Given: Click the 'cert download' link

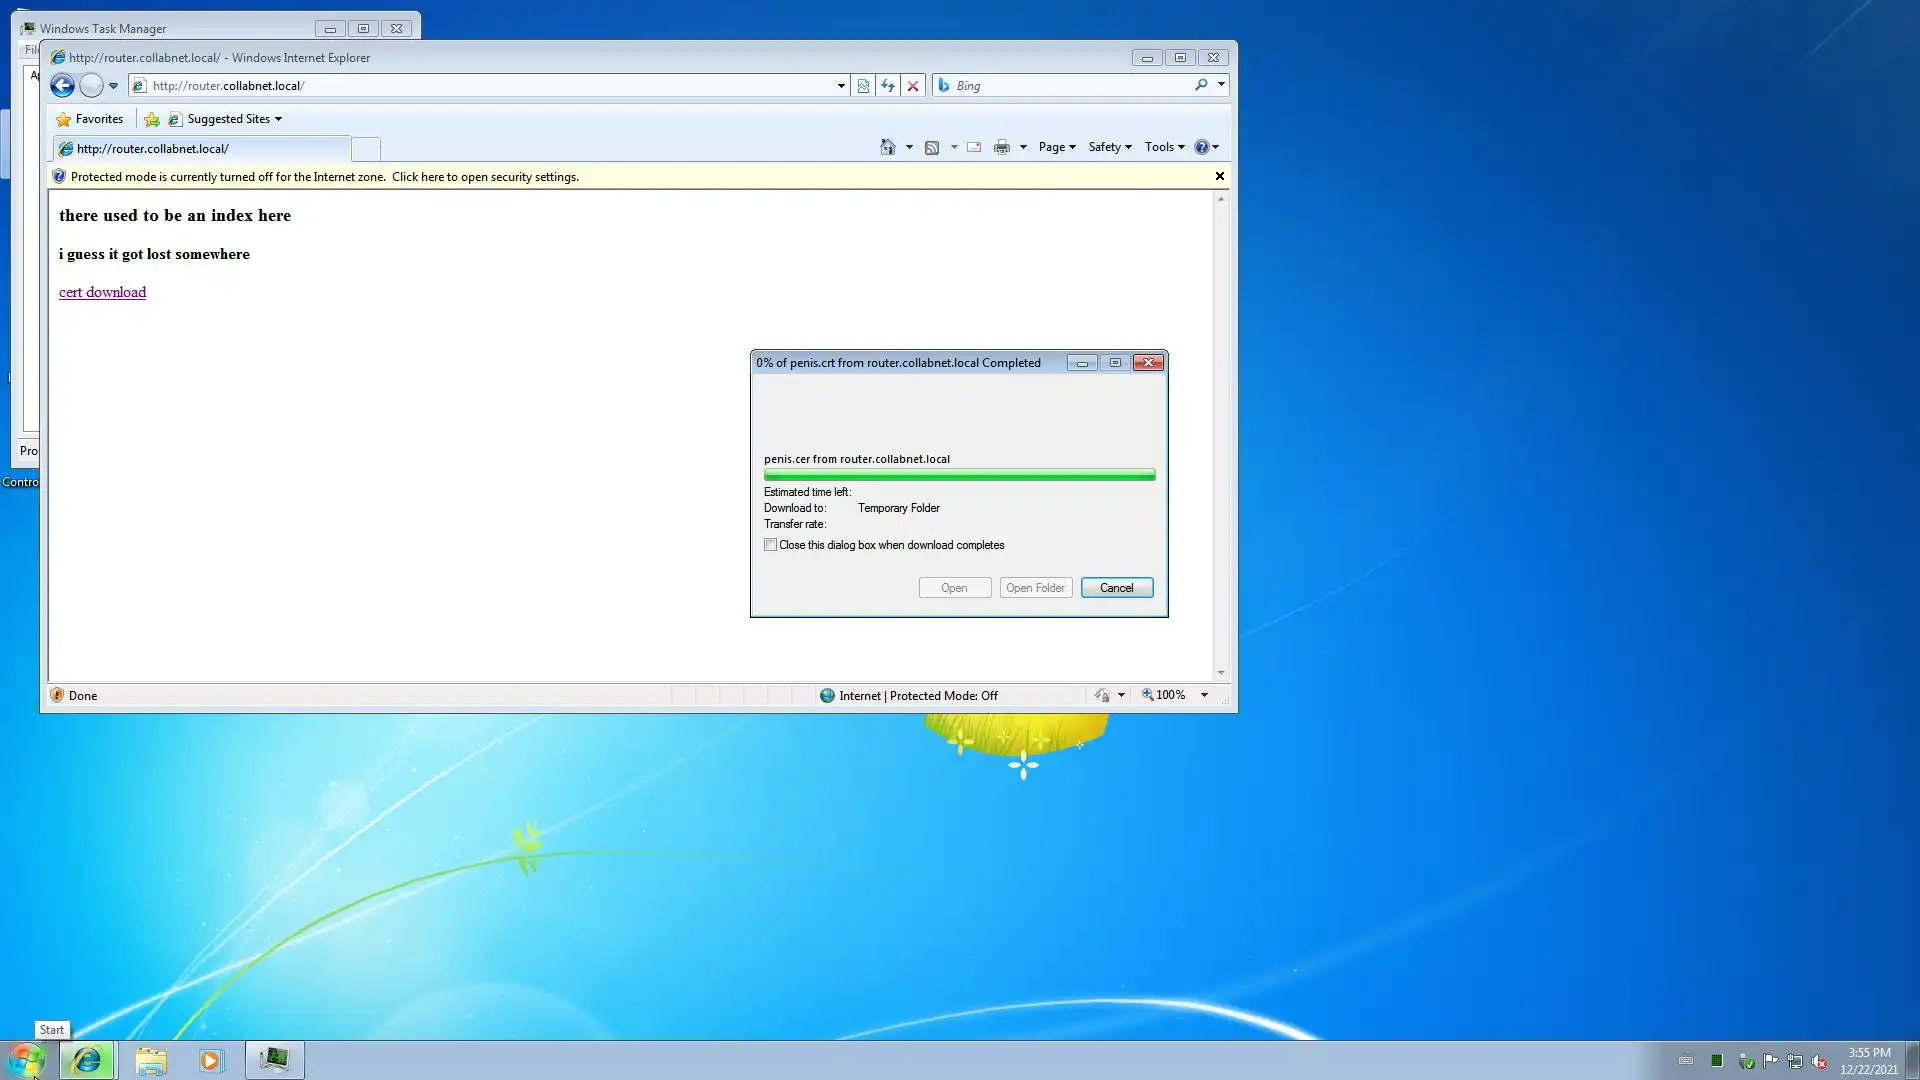Looking at the screenshot, I should click(102, 292).
